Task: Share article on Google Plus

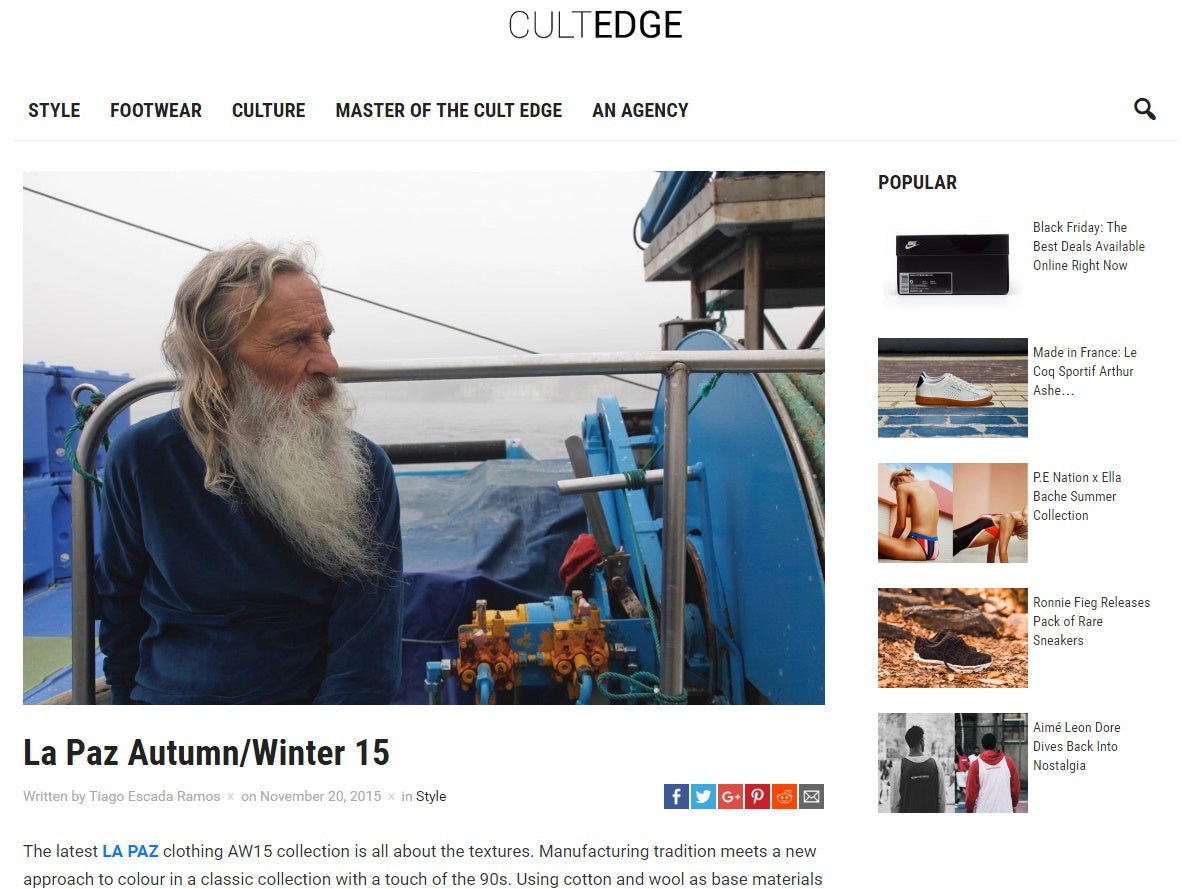Action: tap(730, 796)
